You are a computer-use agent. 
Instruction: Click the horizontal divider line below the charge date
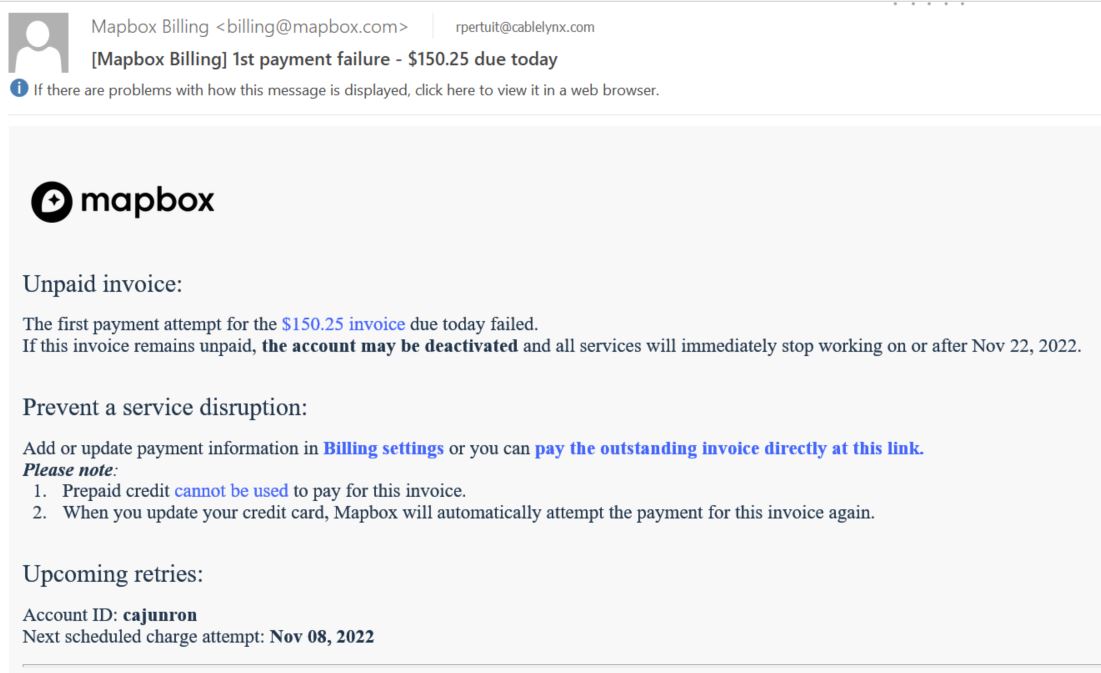562,665
